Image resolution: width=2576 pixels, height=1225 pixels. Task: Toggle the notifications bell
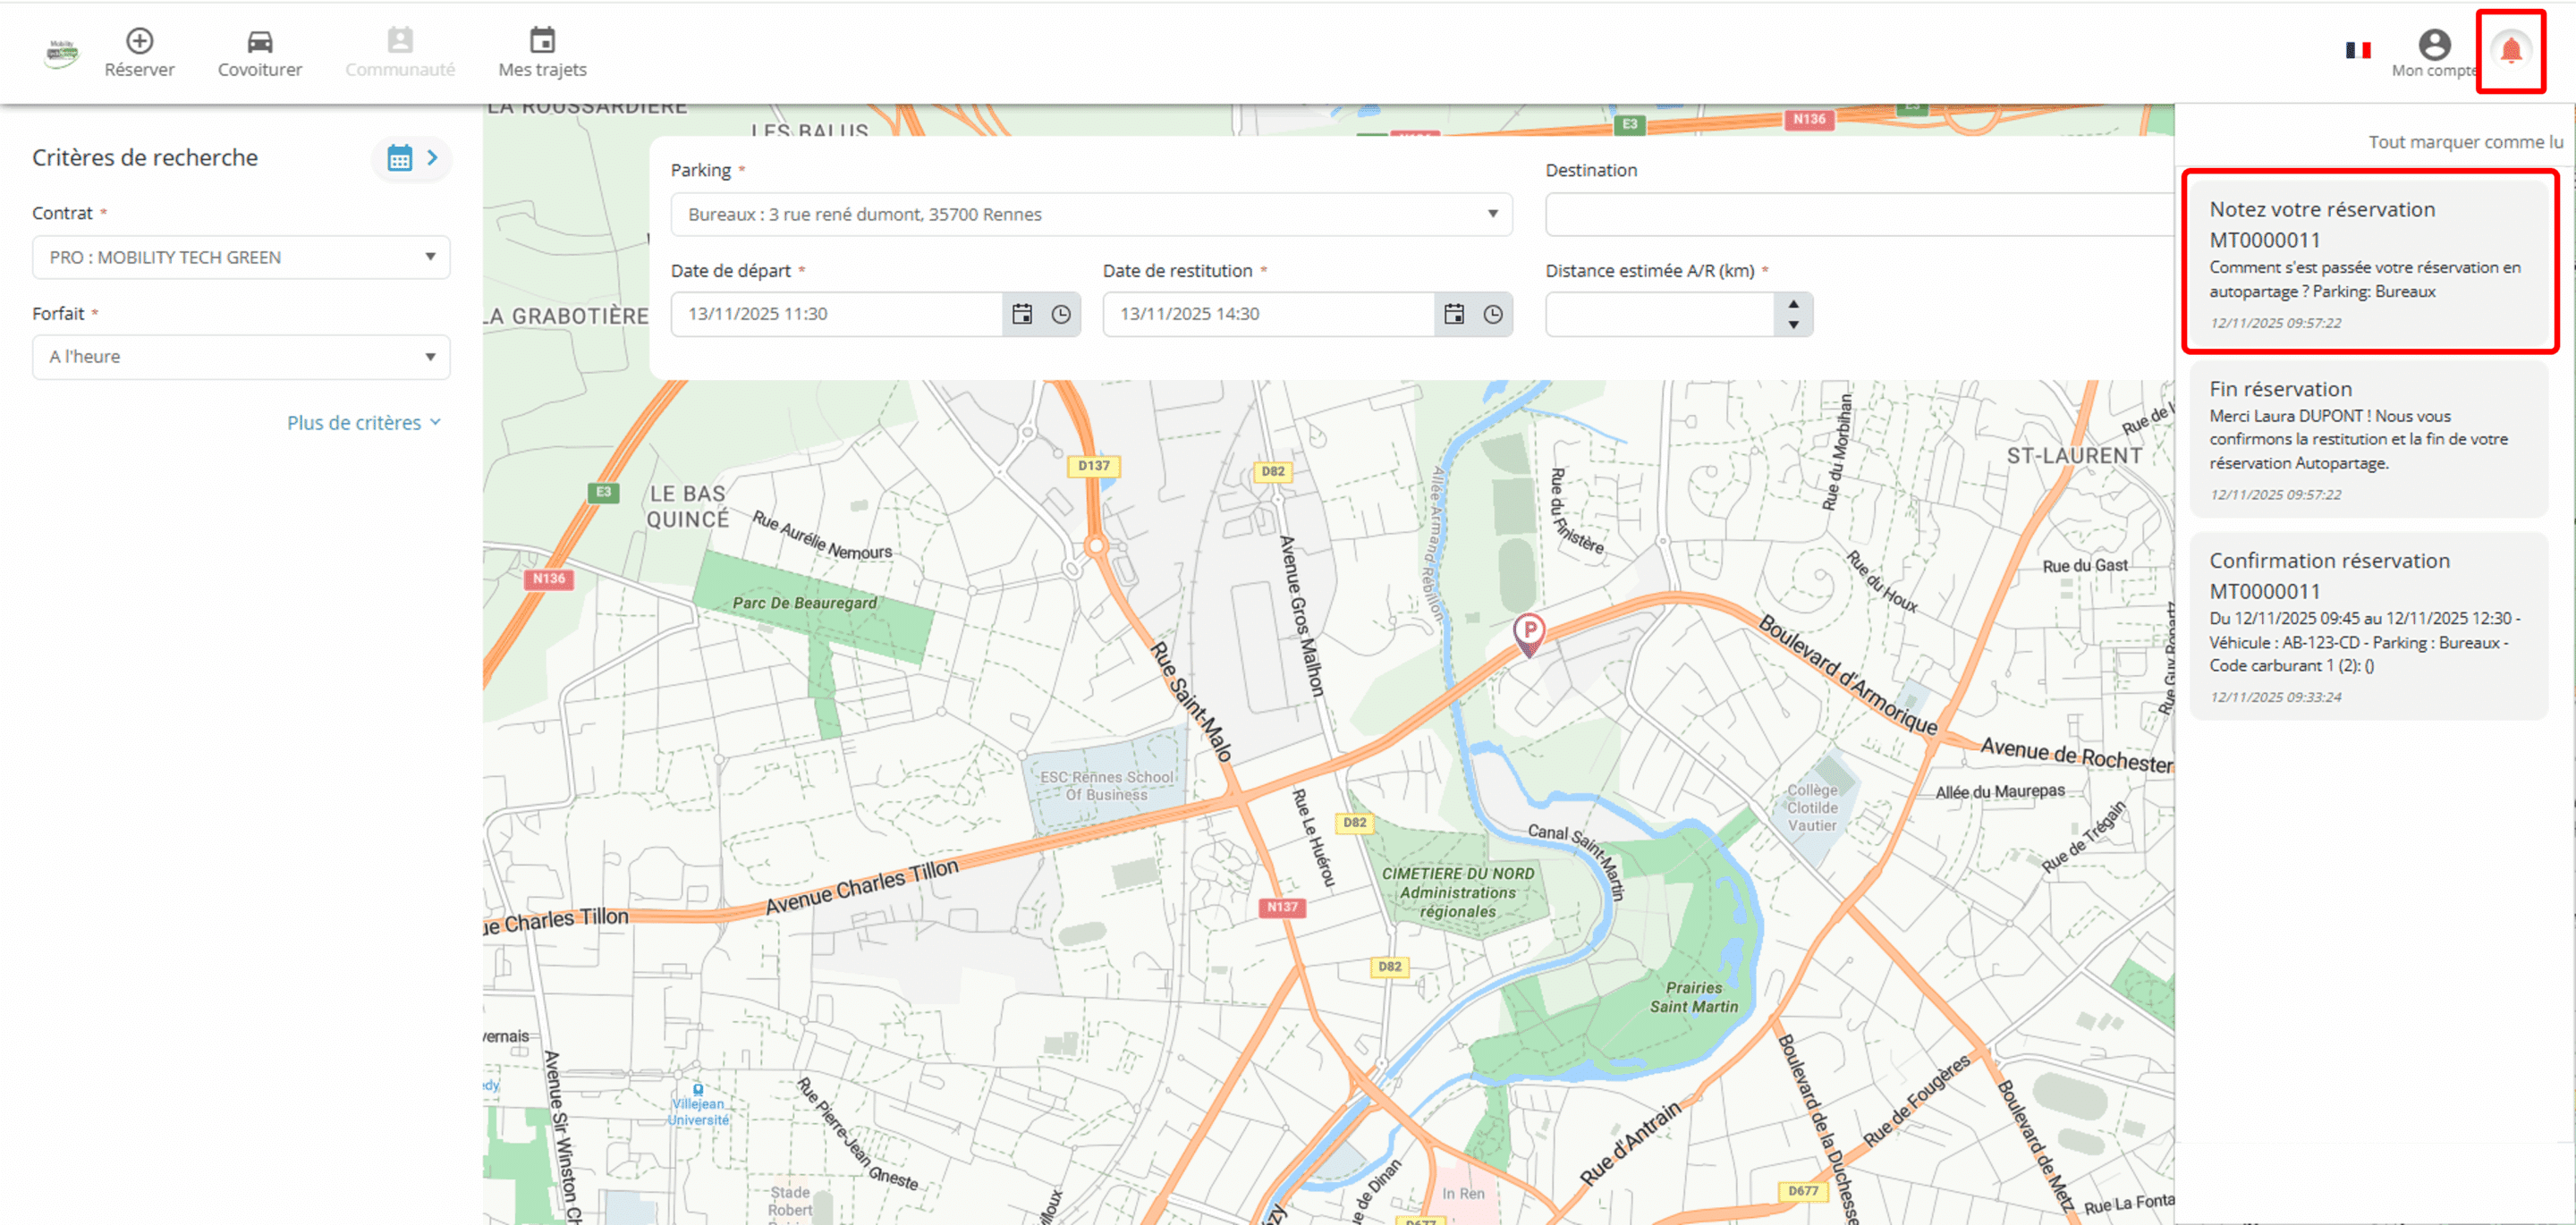tap(2510, 51)
